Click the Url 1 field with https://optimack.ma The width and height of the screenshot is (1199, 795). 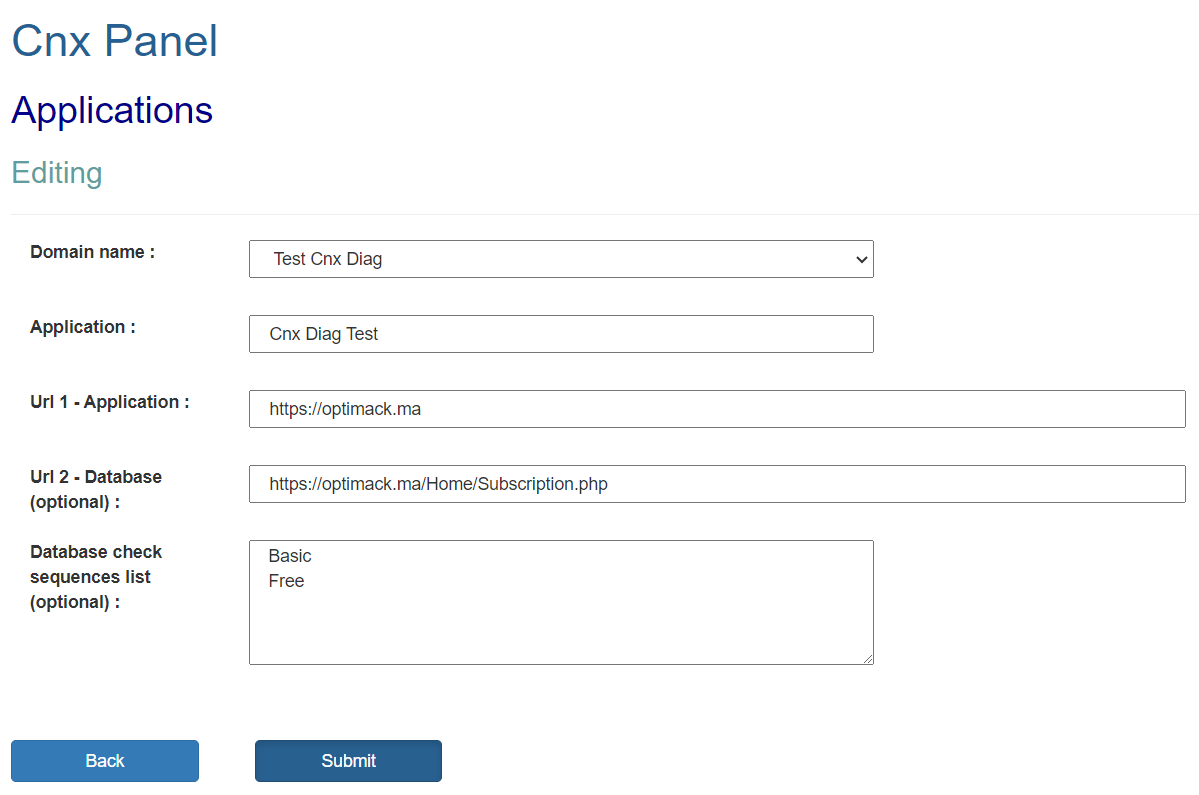pyautogui.click(x=716, y=409)
